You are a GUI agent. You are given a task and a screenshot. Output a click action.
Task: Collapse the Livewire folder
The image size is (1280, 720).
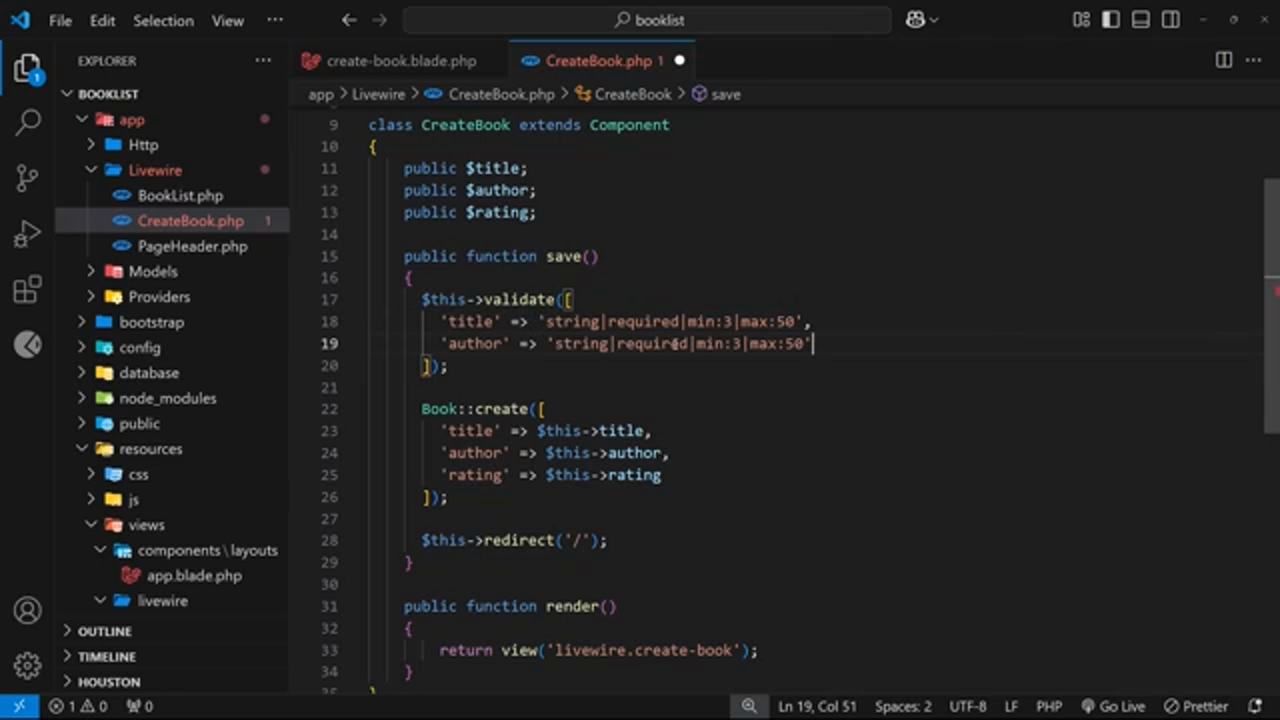tap(155, 170)
